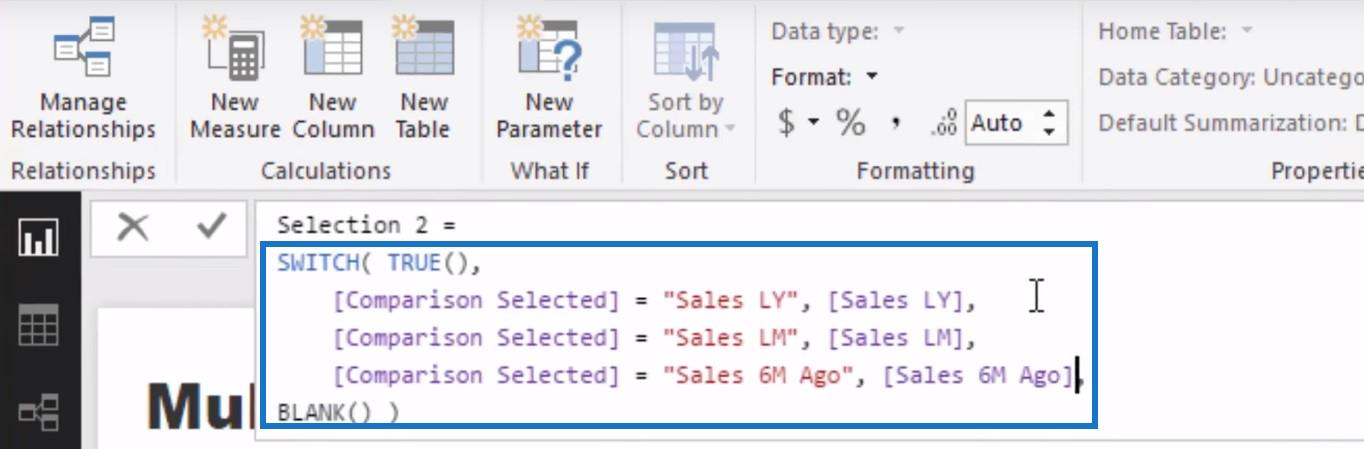1364x449 pixels.
Task: Add a New Column
Action: 333,78
